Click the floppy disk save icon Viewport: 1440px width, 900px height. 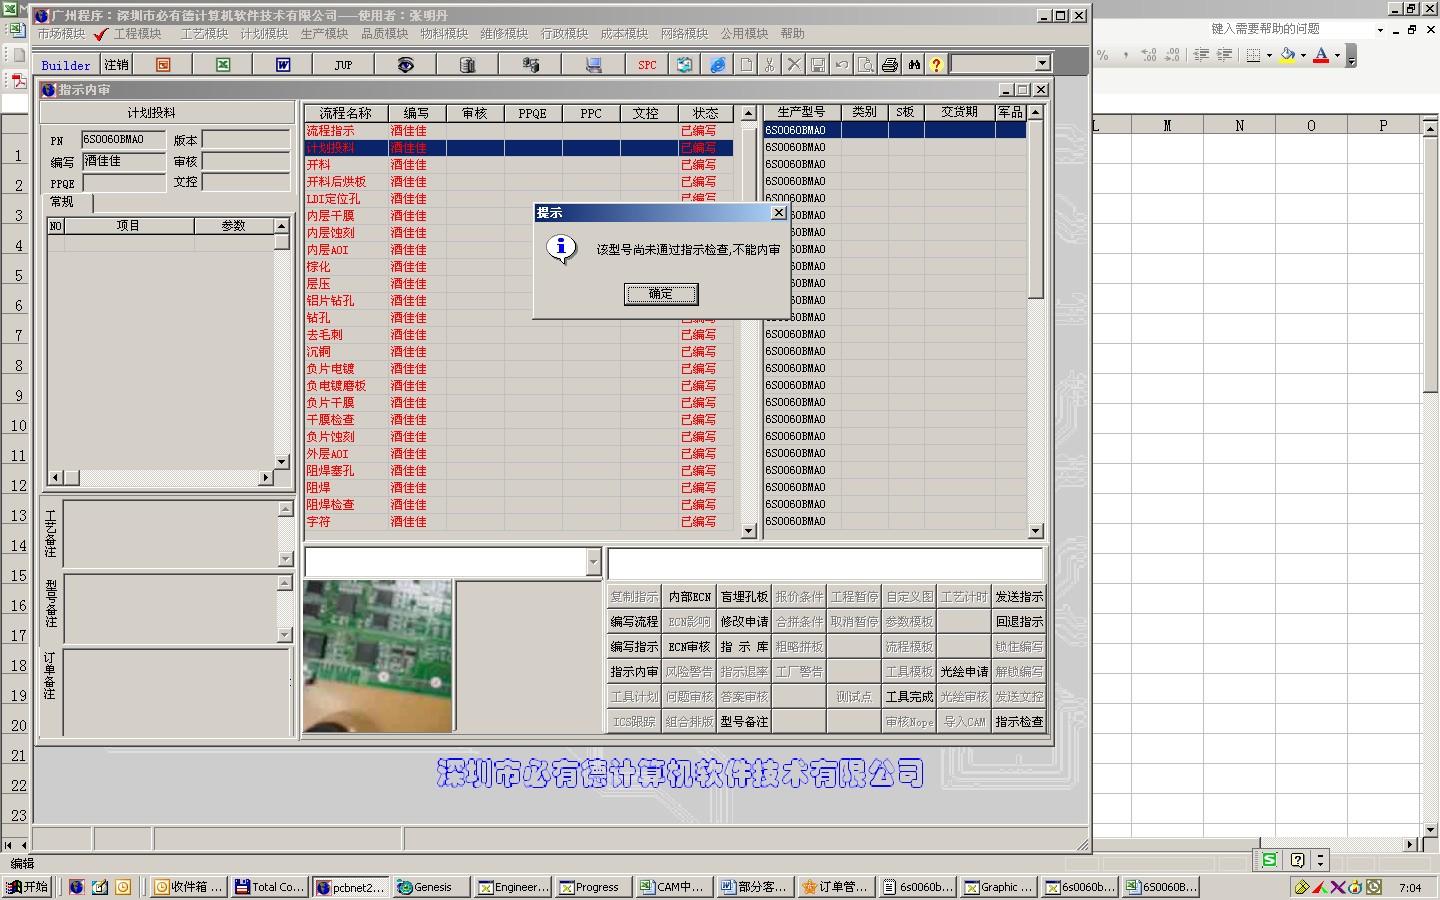pyautogui.click(x=818, y=65)
